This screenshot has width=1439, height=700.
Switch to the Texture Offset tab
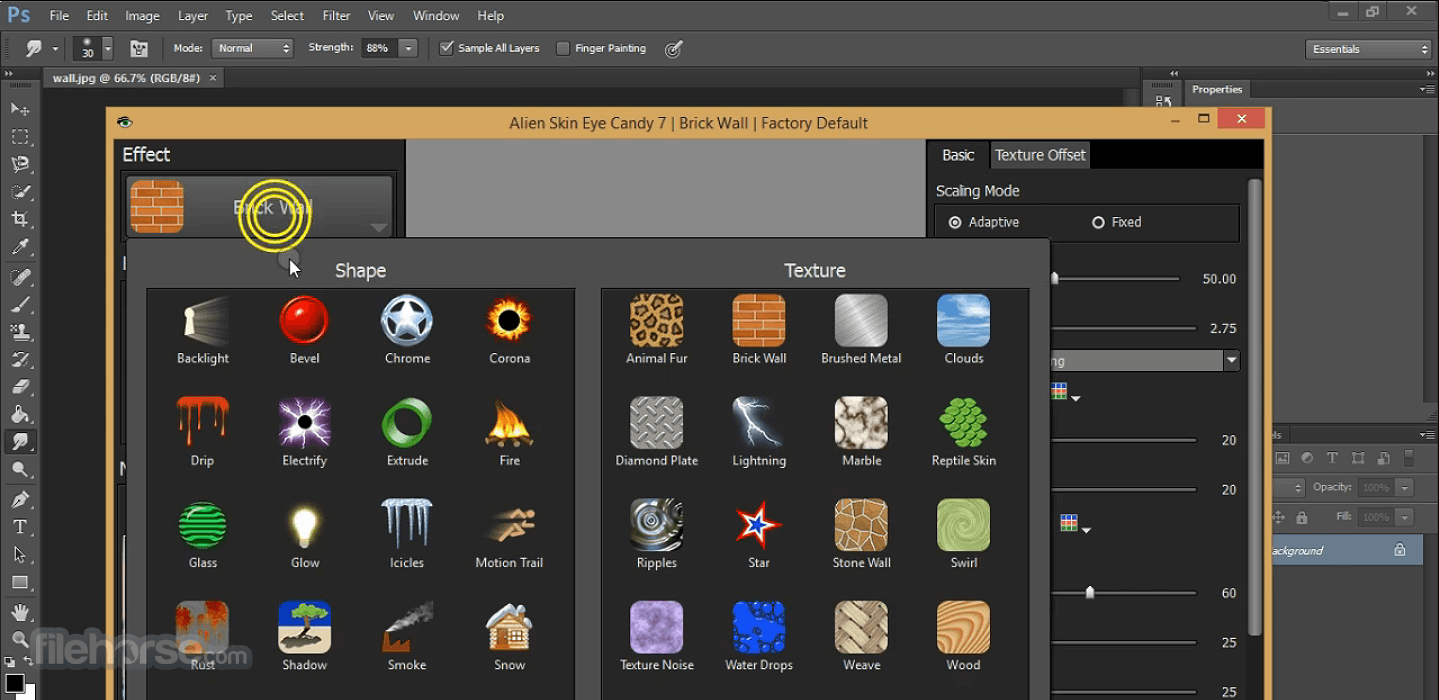1040,155
